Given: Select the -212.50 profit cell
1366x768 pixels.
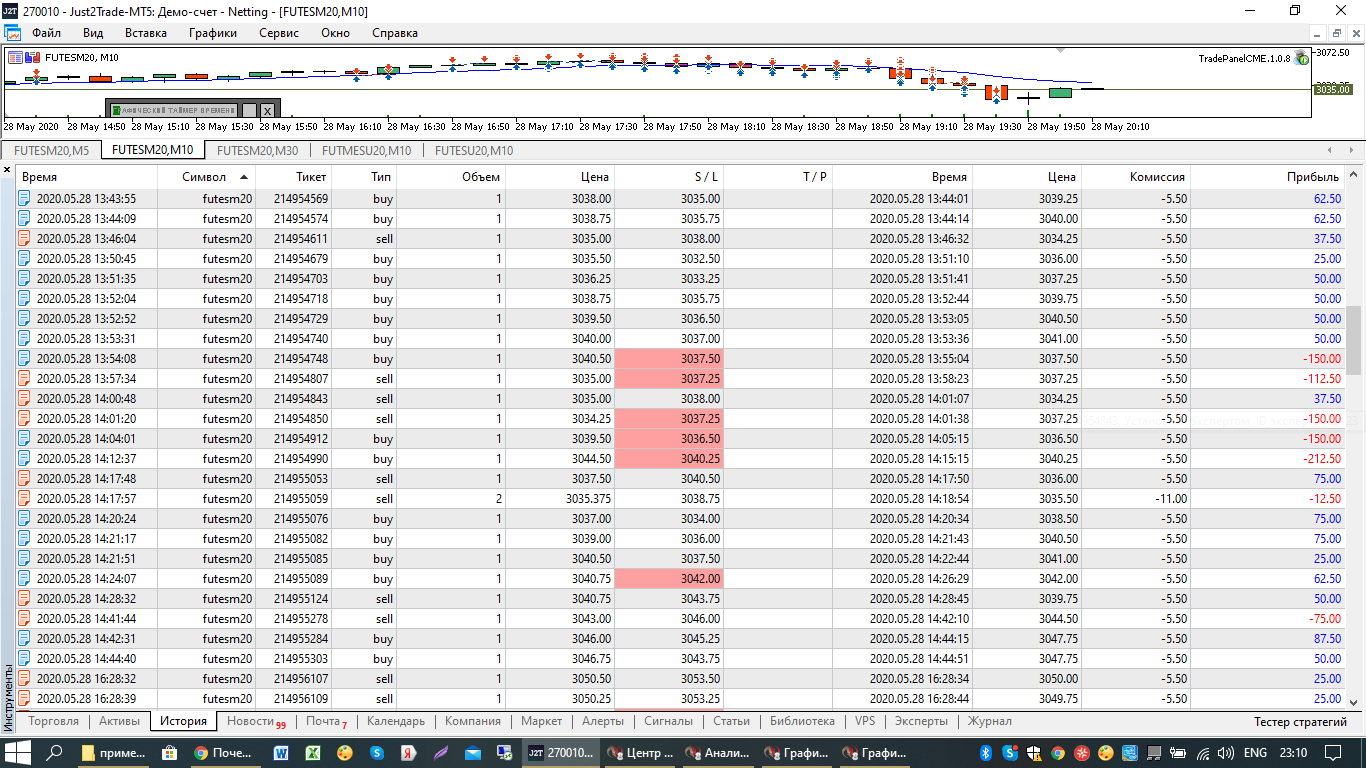Looking at the screenshot, I should point(1267,458).
